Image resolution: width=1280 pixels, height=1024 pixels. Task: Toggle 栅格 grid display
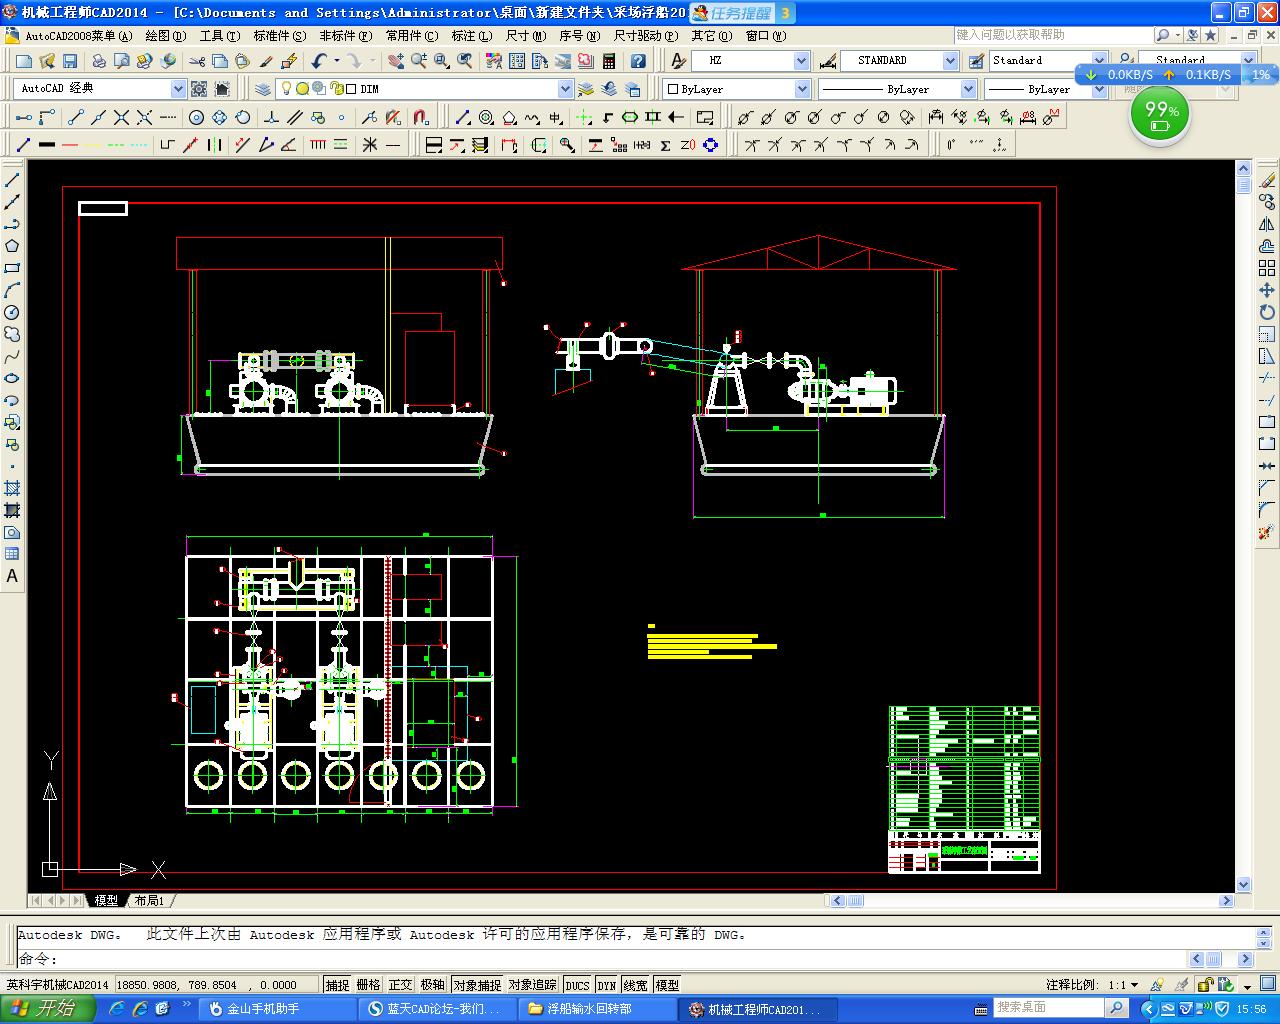[368, 985]
